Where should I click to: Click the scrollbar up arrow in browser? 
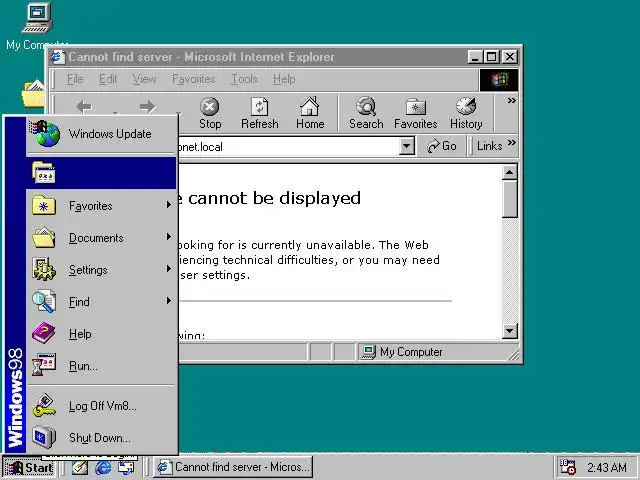tap(509, 173)
